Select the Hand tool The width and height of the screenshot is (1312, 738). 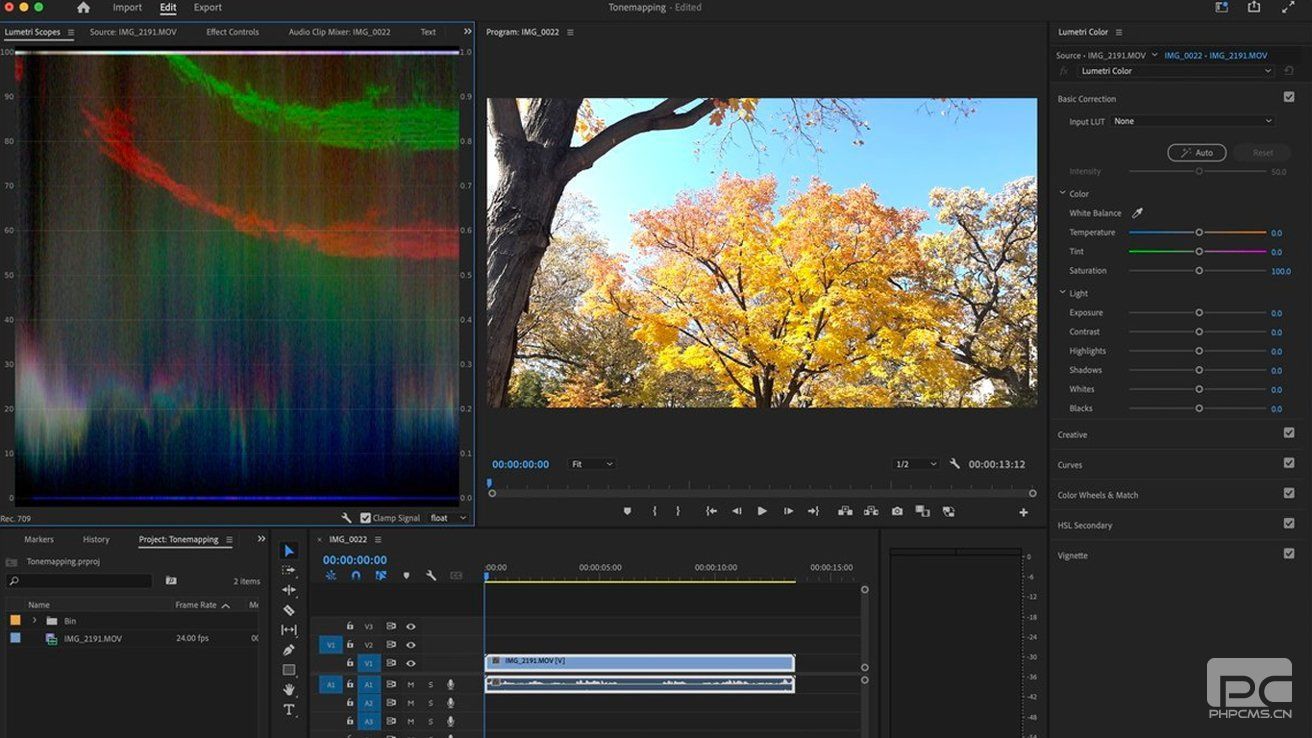289,690
